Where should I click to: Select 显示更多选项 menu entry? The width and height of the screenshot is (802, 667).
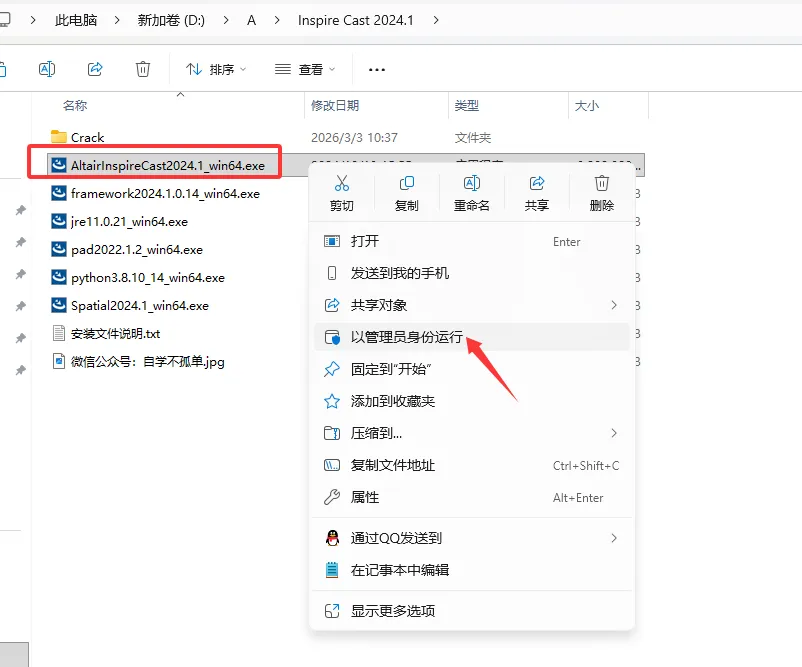(471, 610)
